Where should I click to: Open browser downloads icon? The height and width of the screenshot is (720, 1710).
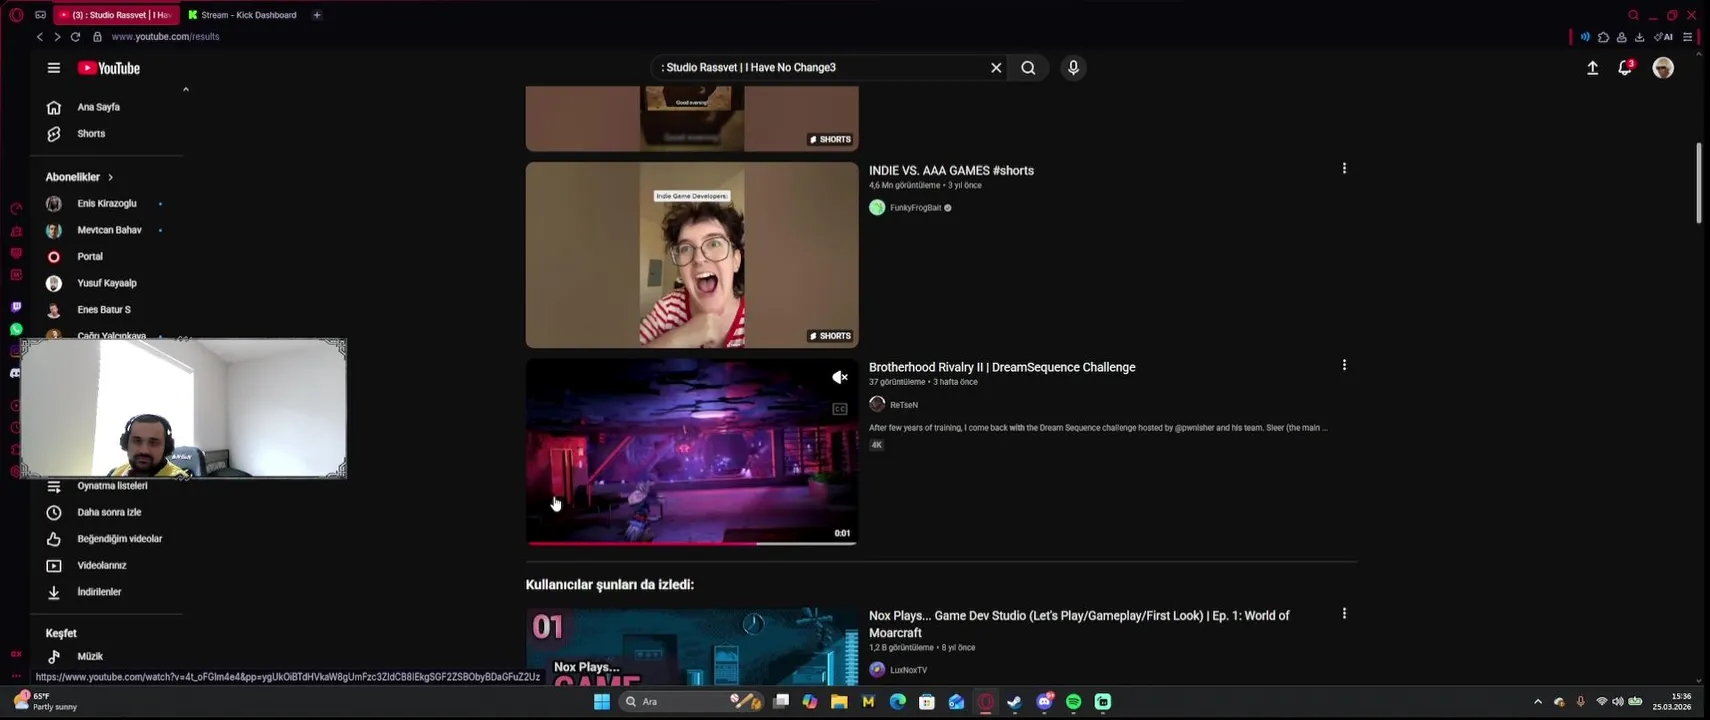(x=1639, y=37)
